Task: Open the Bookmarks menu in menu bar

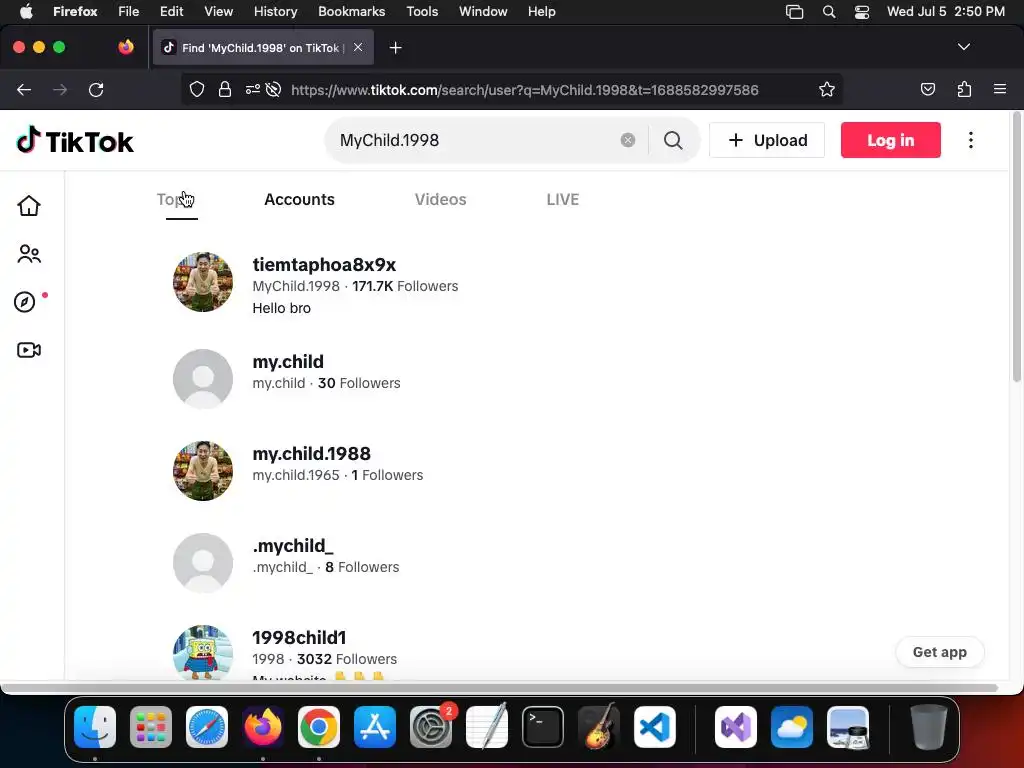Action: (x=351, y=11)
